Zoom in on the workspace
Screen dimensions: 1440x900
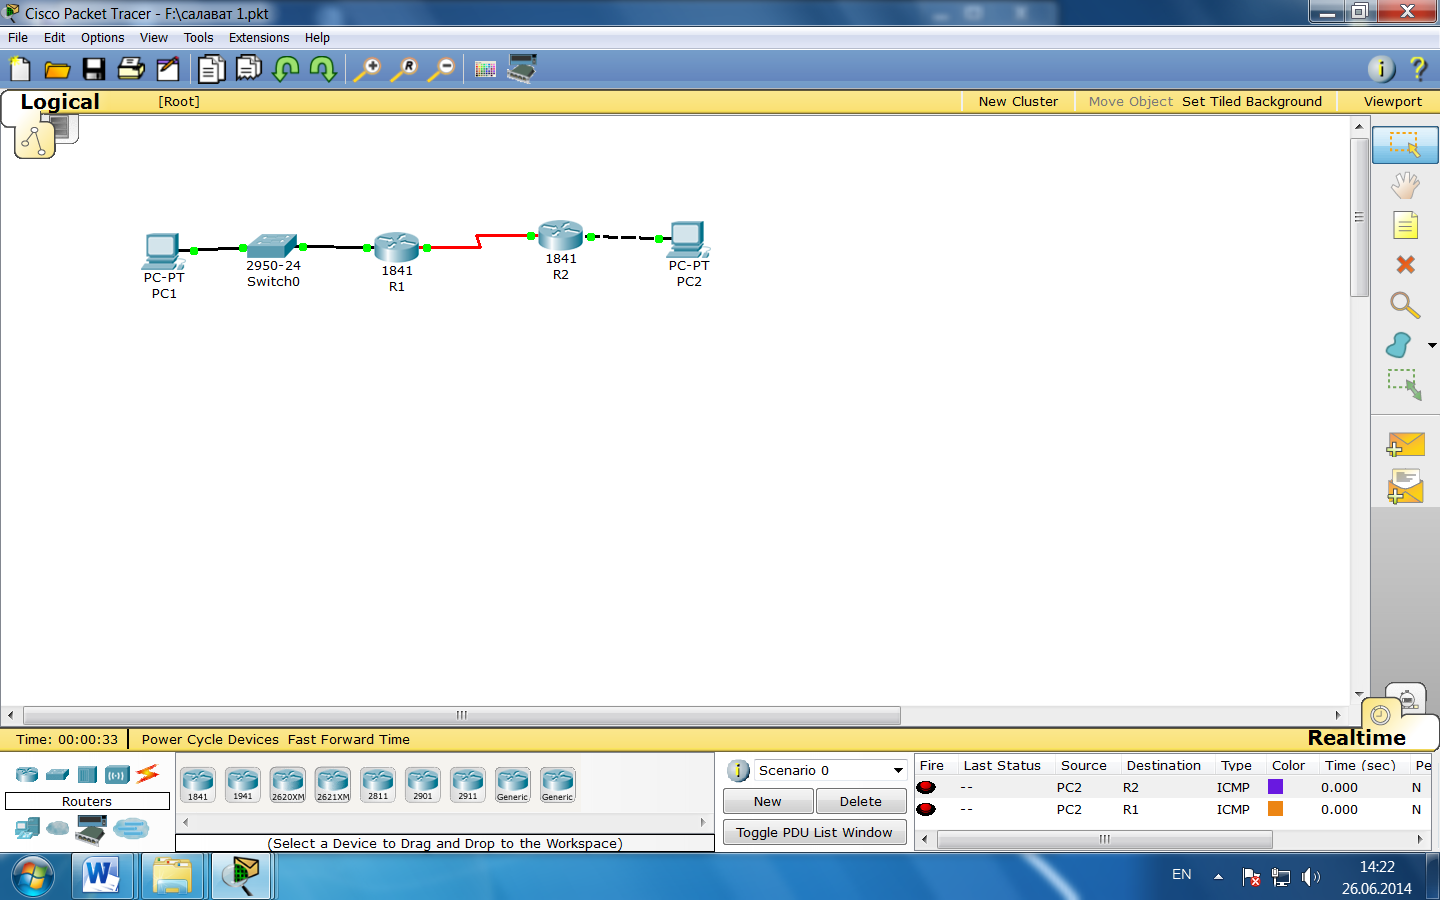367,69
